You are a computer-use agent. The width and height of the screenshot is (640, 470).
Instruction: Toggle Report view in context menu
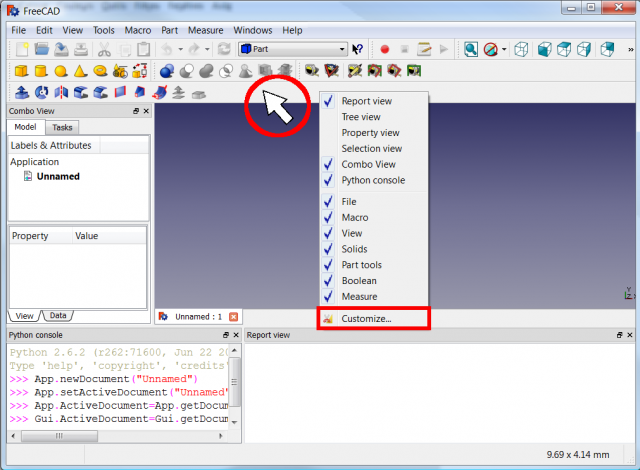(367, 101)
